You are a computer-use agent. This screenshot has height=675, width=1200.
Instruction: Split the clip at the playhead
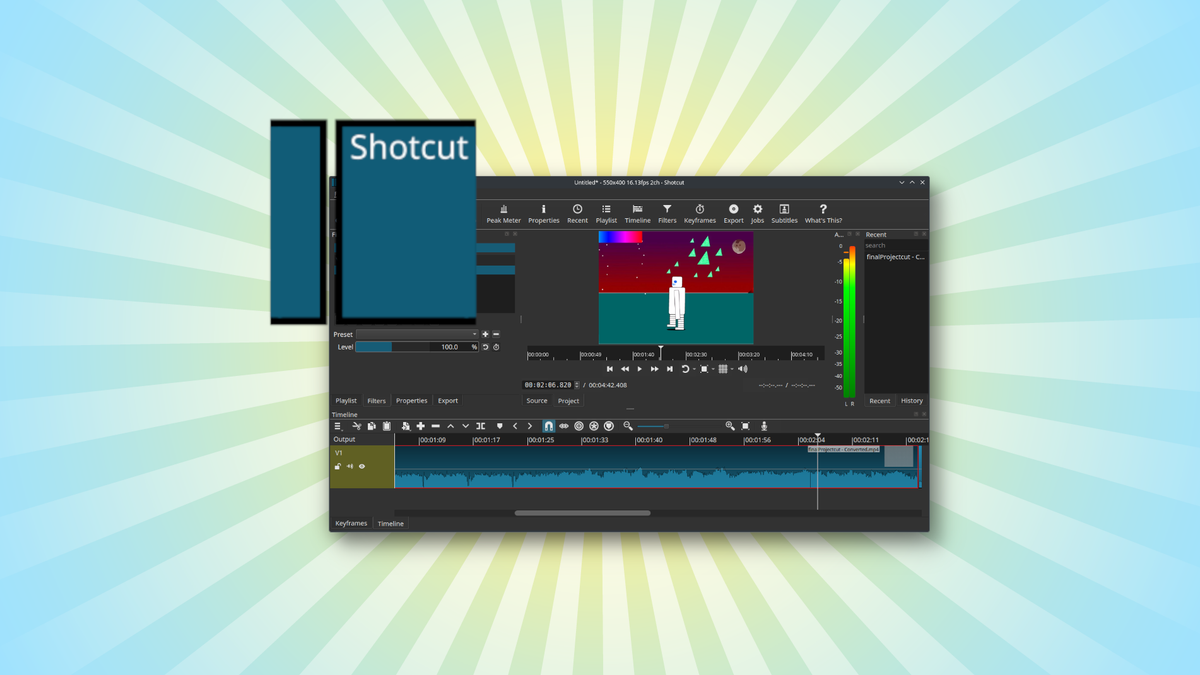481,426
